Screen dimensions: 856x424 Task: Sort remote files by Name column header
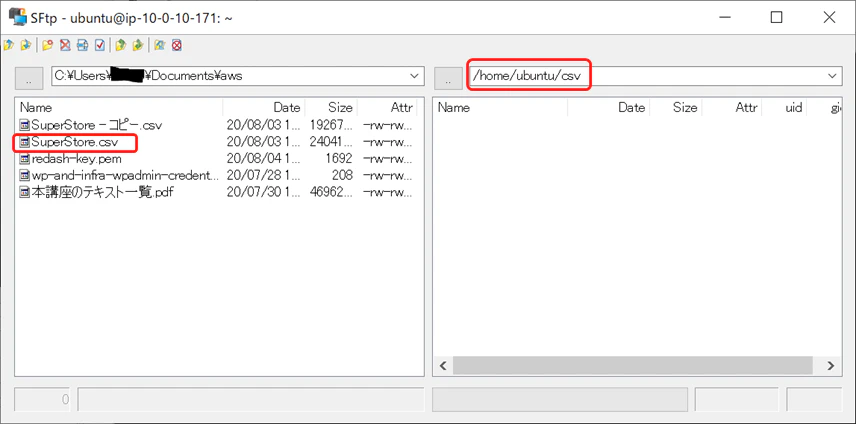(x=500, y=108)
